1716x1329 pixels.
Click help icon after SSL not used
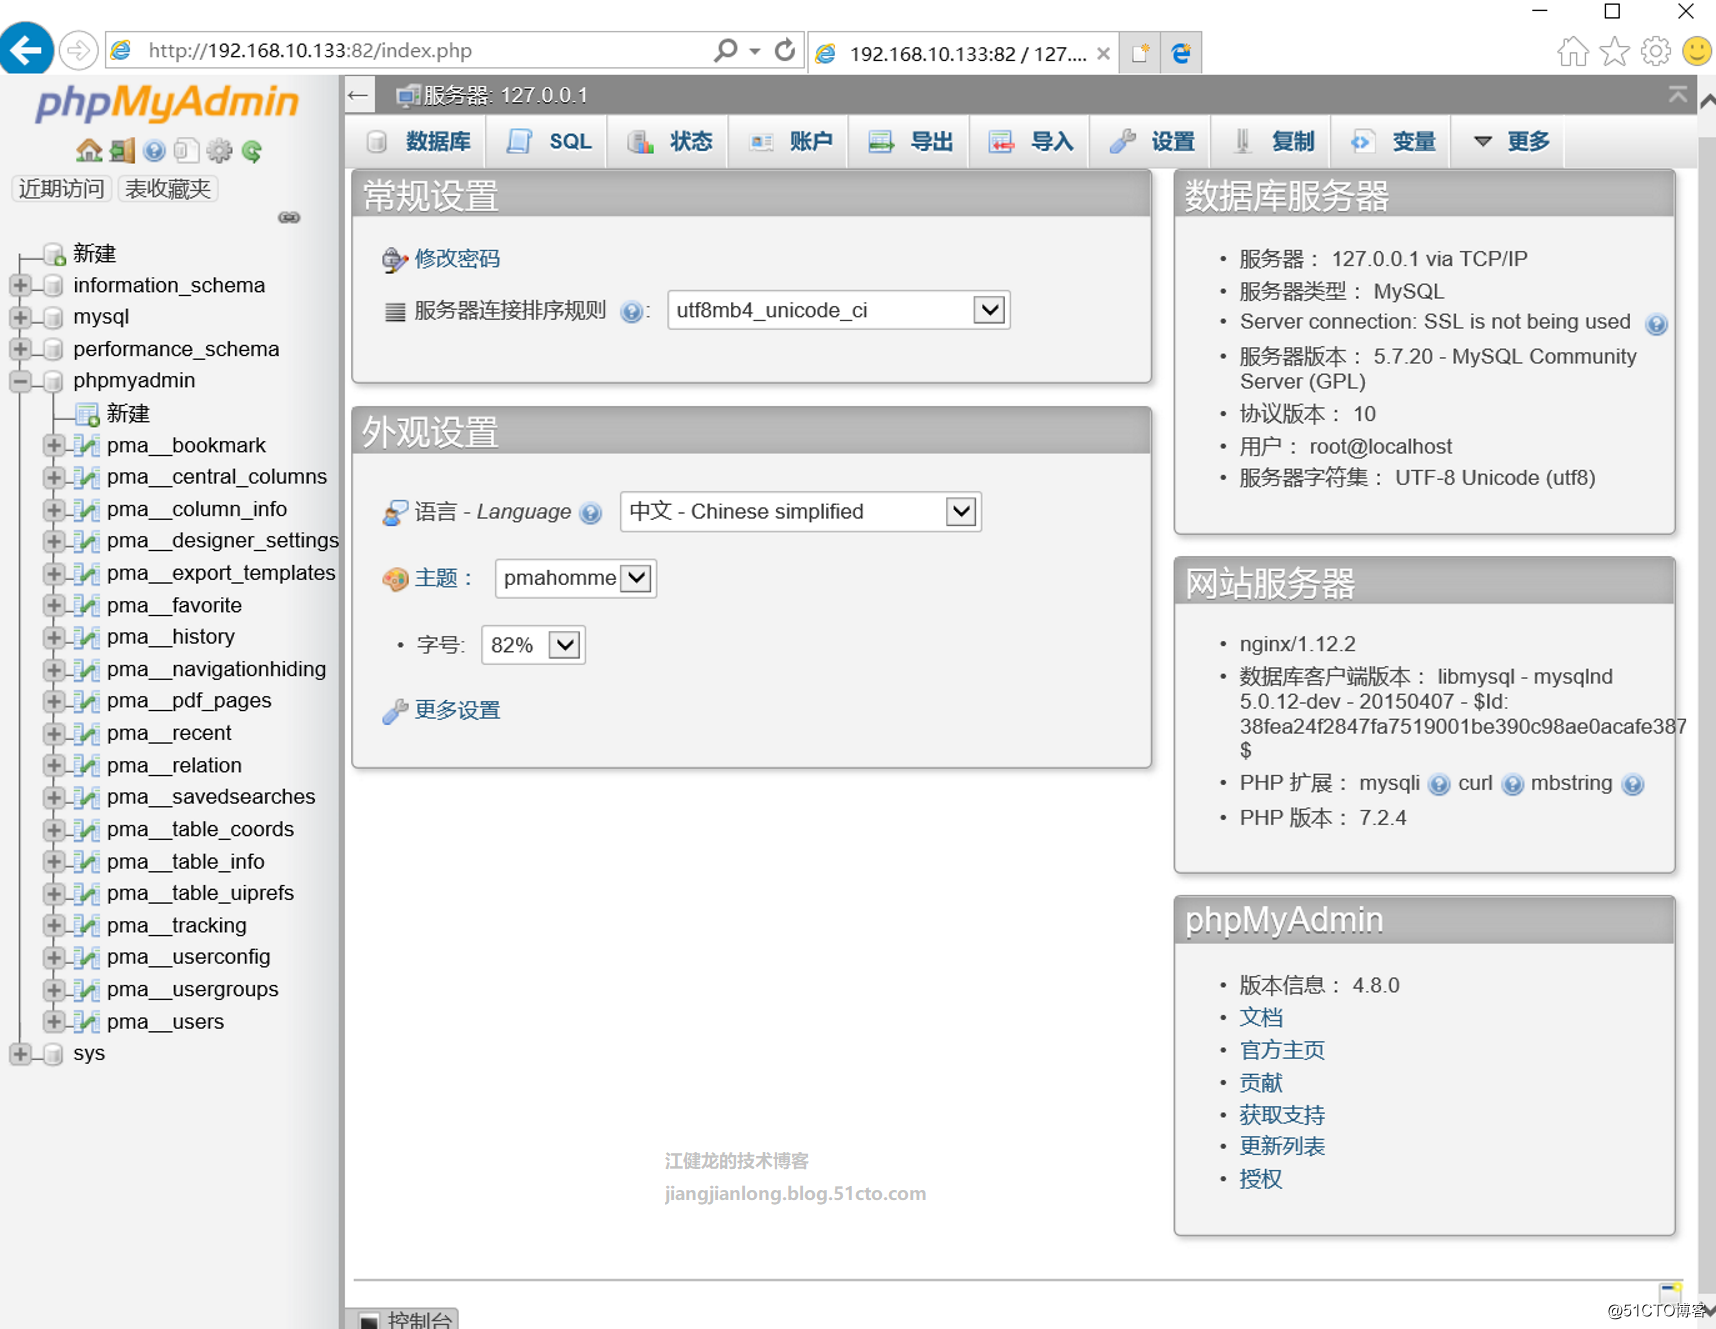tap(1656, 324)
